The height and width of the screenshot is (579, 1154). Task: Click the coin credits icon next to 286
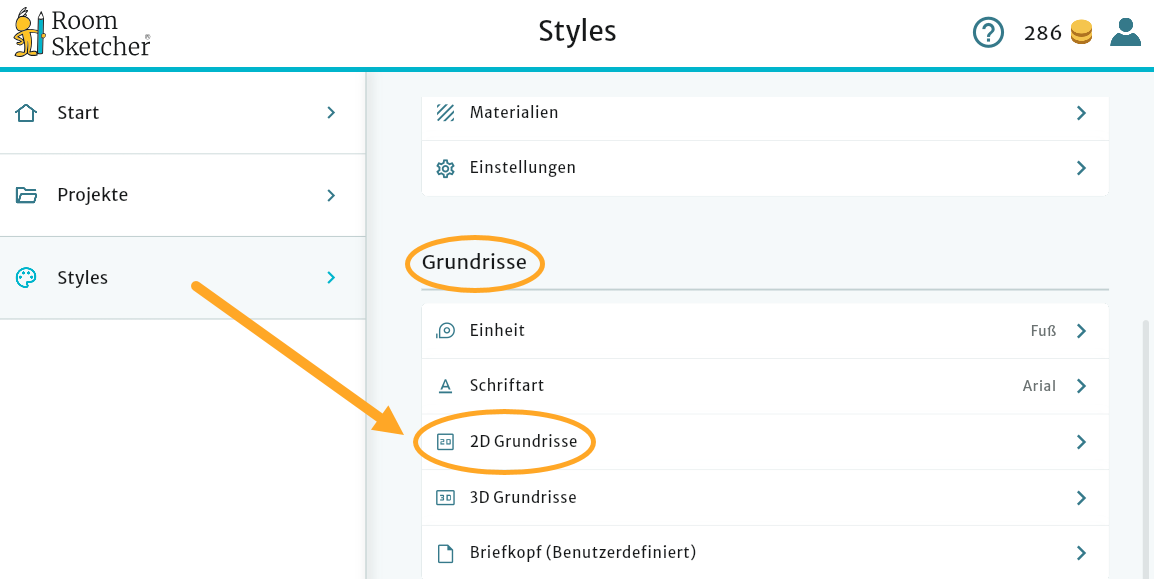(1082, 32)
